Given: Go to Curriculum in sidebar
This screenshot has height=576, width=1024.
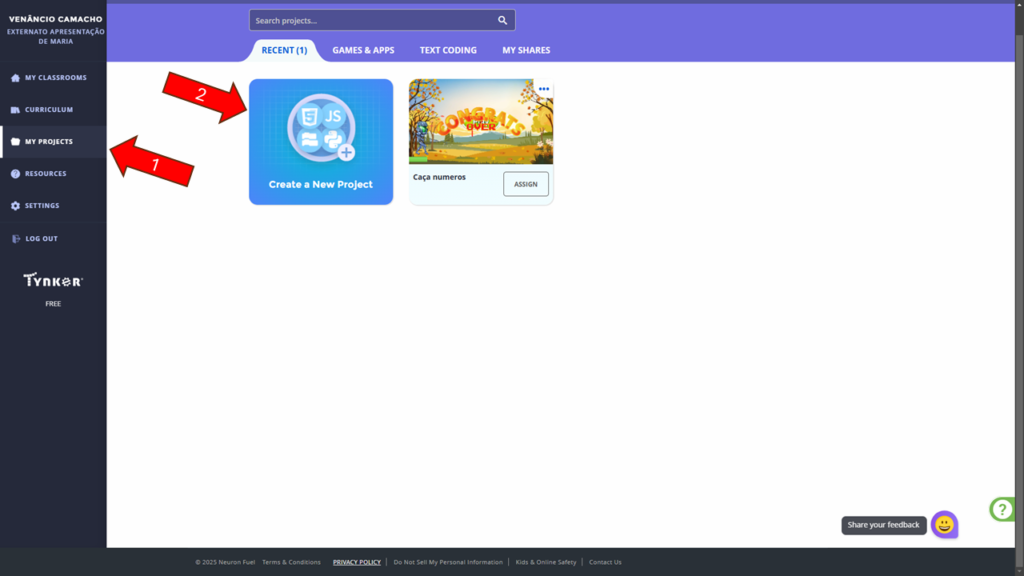Looking at the screenshot, I should [x=48, y=110].
